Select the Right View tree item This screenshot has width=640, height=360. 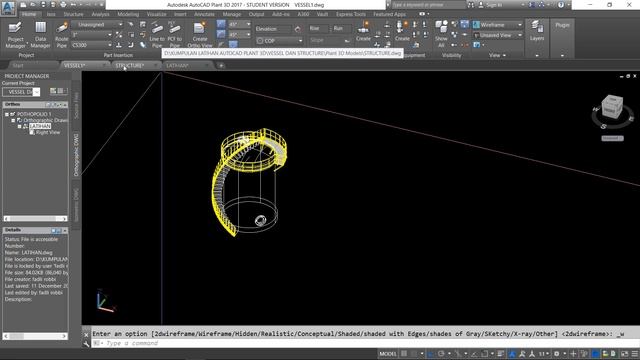tap(48, 132)
